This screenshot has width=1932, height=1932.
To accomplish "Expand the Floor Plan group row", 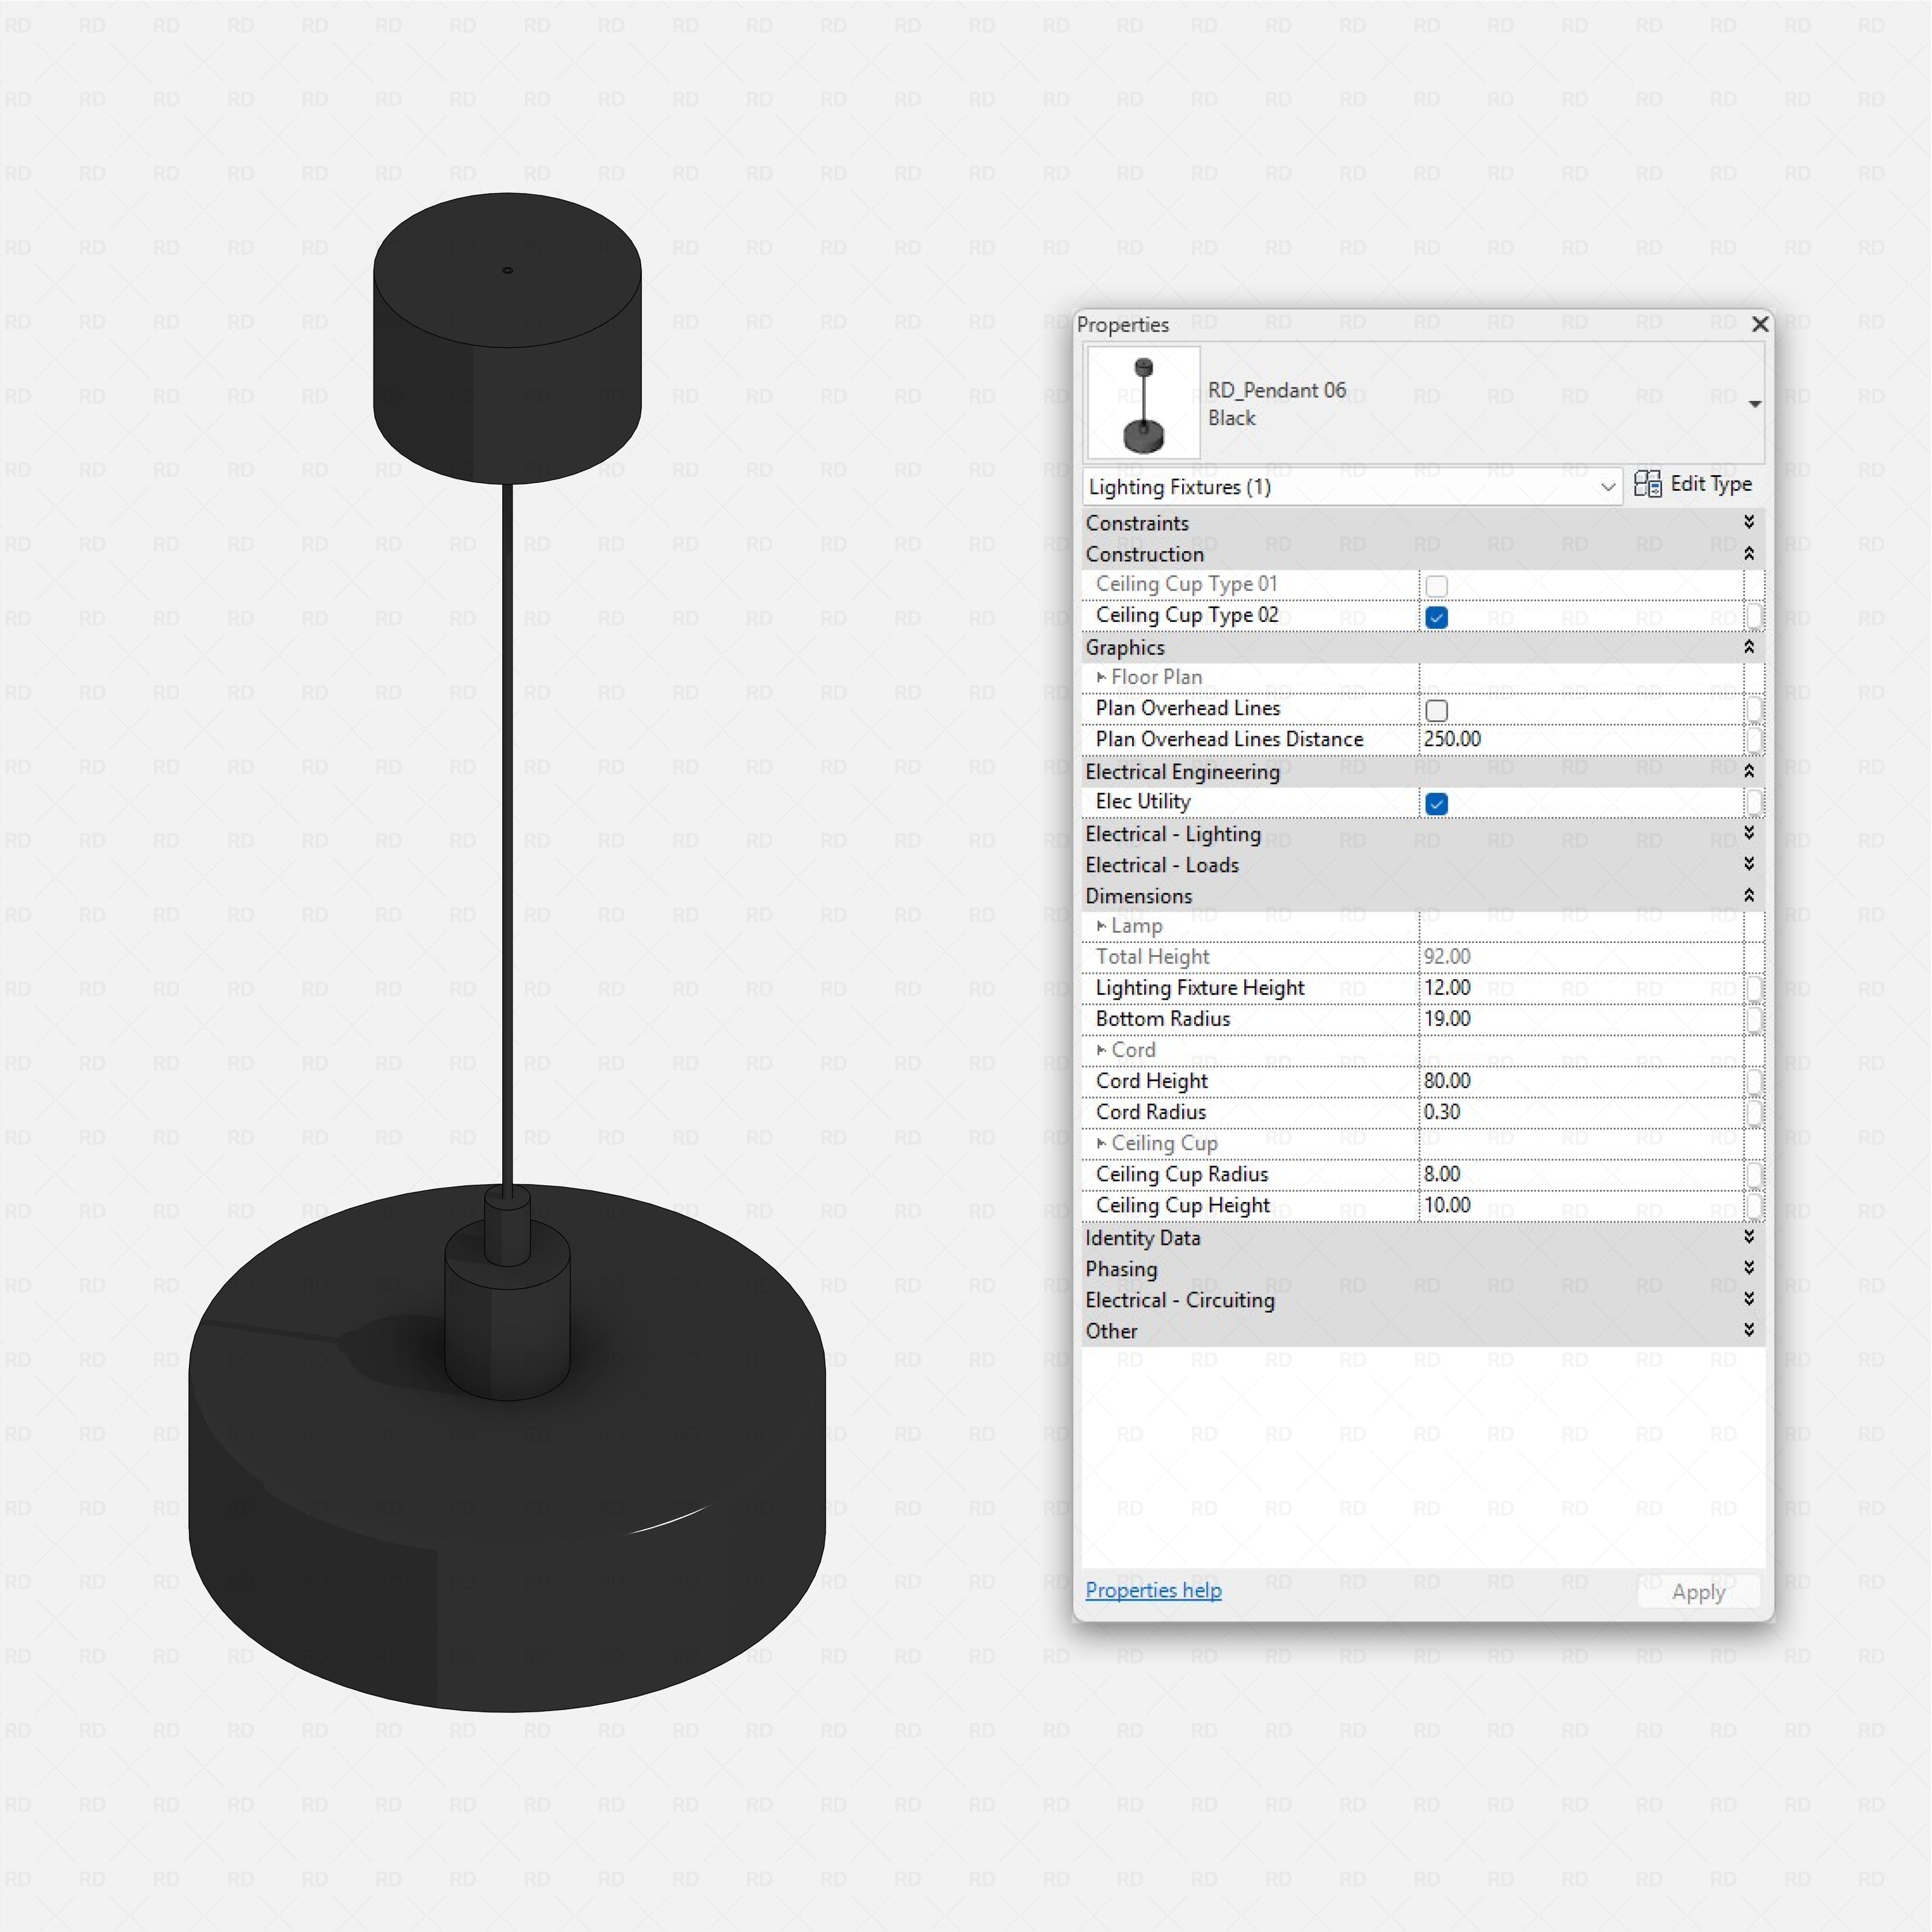I will (x=1101, y=677).
